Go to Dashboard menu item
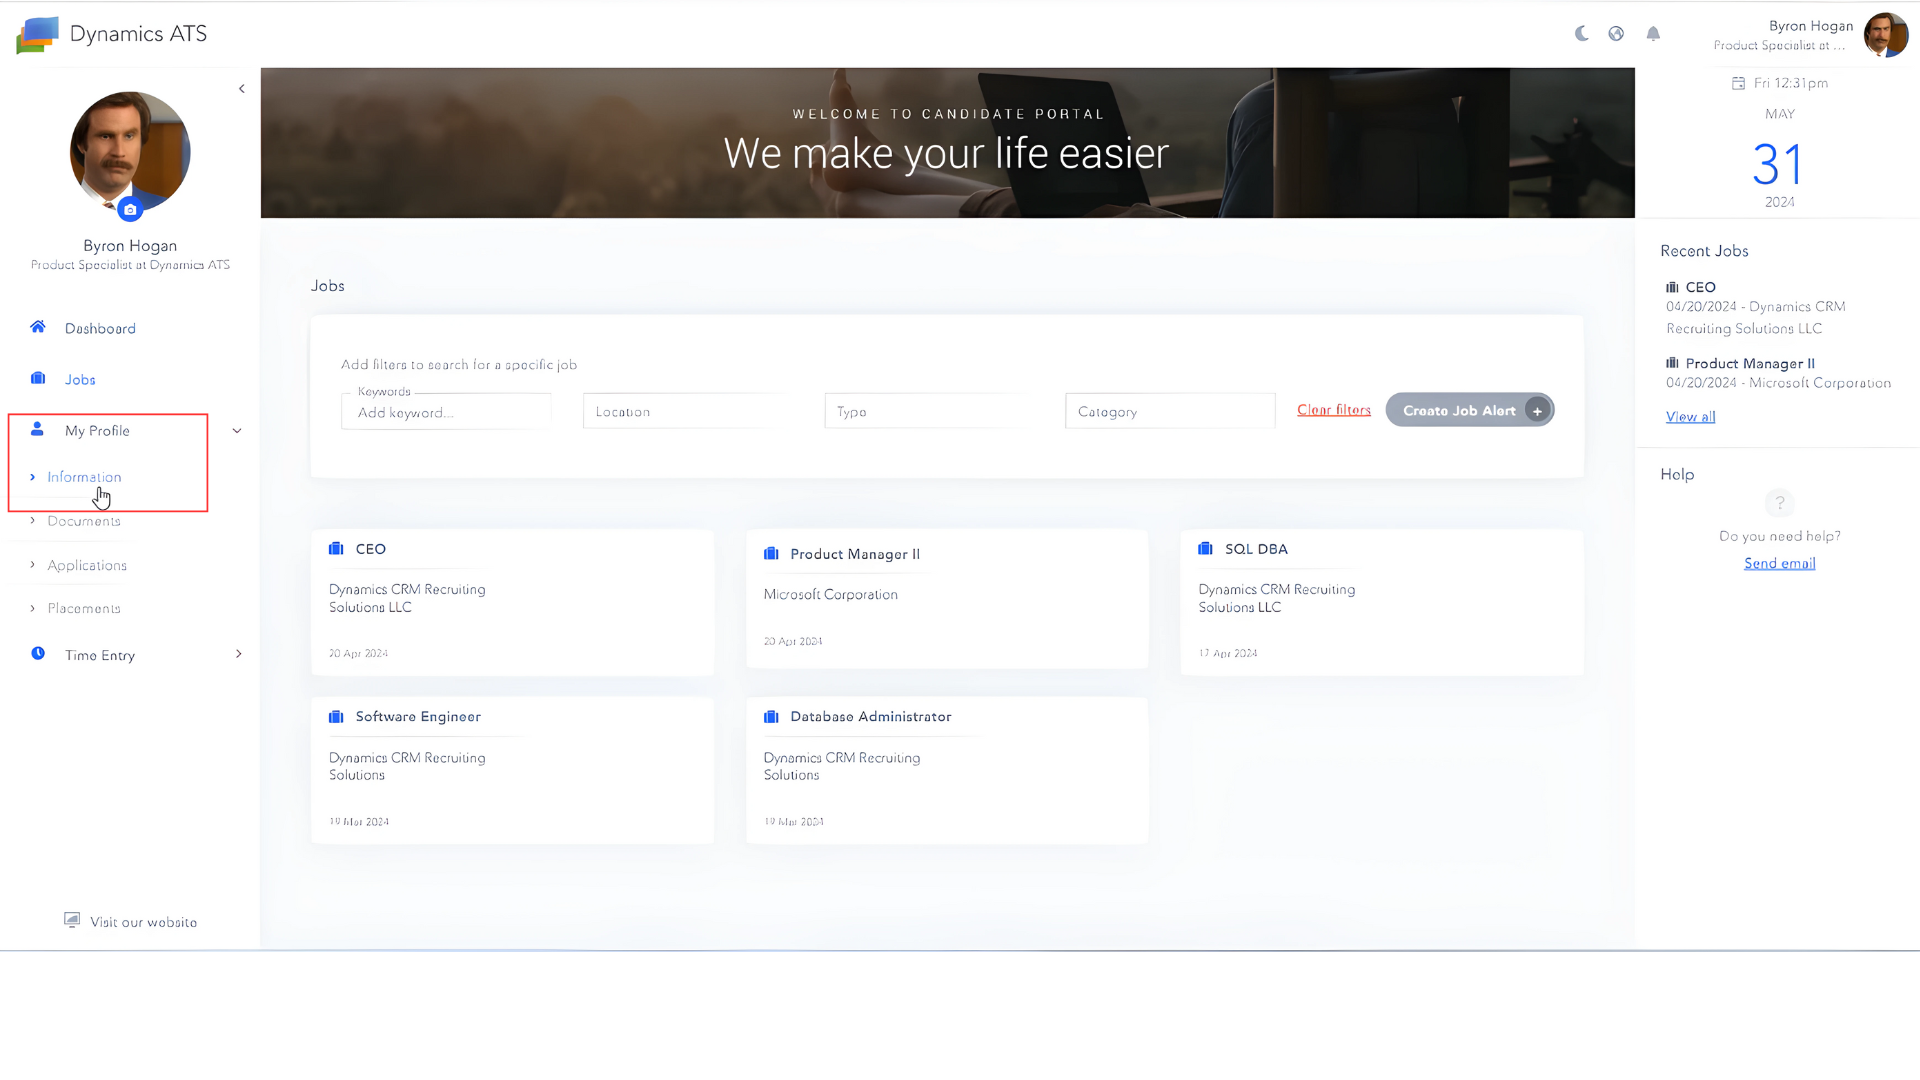 tap(100, 329)
